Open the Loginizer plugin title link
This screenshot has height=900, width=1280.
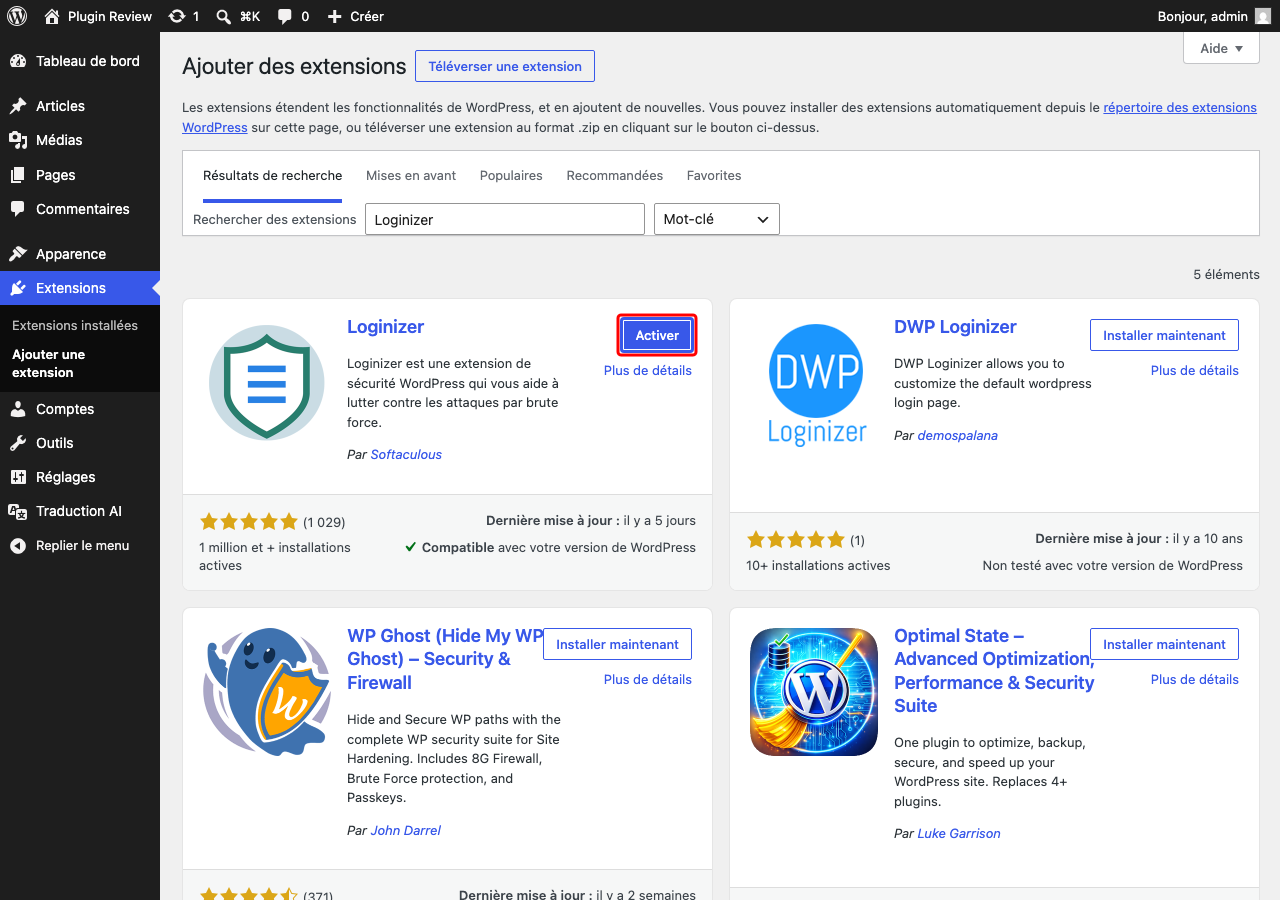(x=385, y=327)
